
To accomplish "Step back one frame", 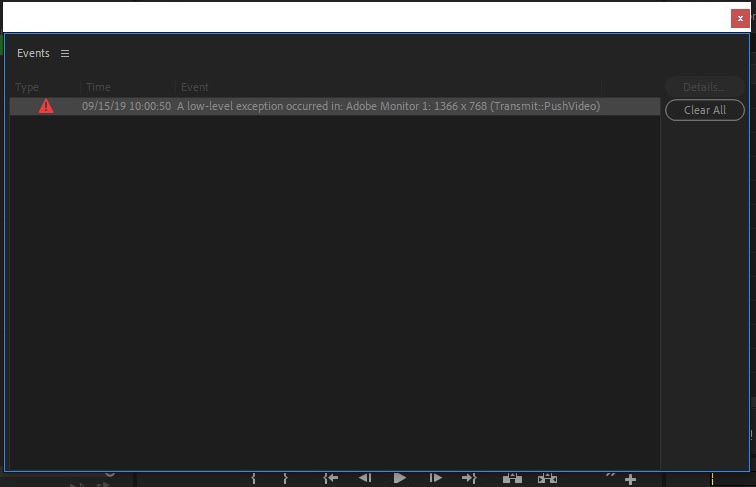I will point(365,478).
